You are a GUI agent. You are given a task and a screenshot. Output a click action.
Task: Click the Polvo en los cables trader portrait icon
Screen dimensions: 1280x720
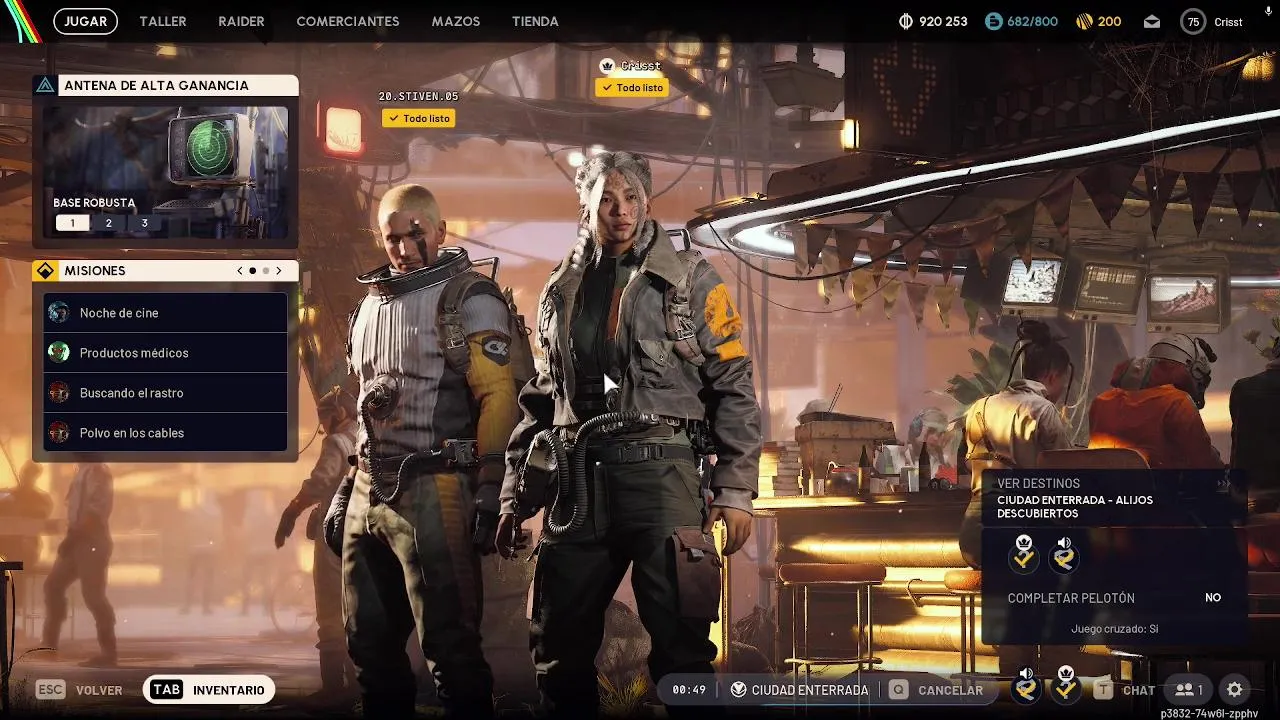(59, 433)
